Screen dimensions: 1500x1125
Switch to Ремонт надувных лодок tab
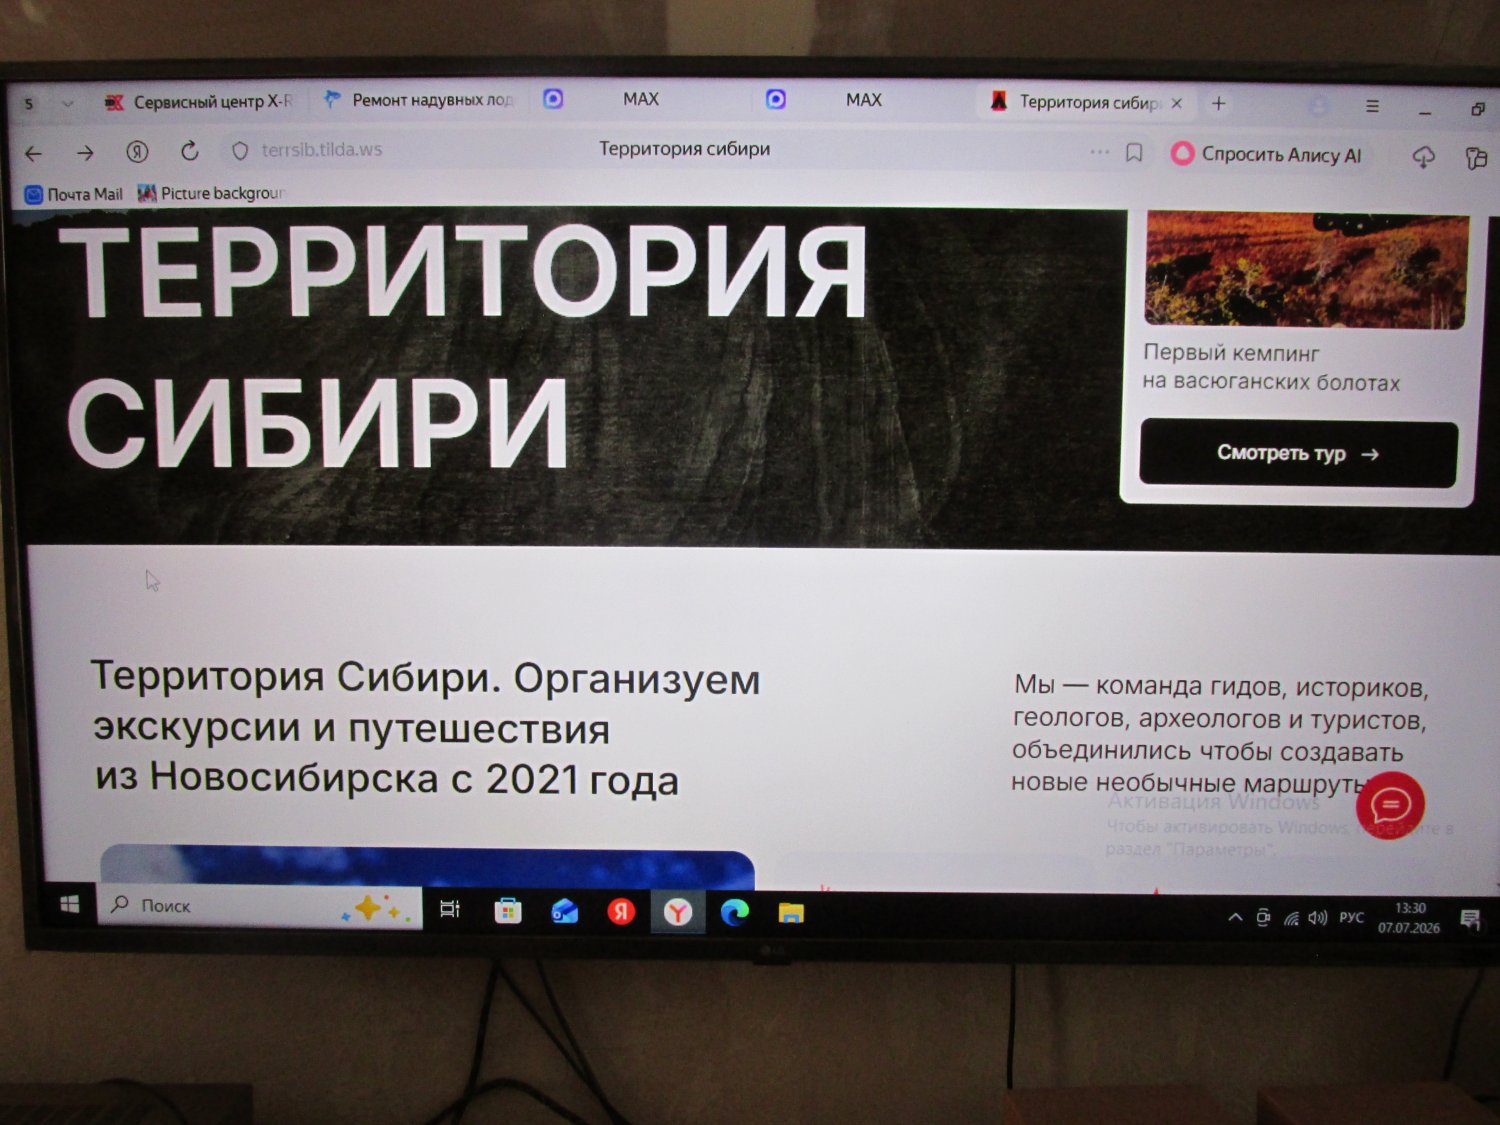(418, 100)
